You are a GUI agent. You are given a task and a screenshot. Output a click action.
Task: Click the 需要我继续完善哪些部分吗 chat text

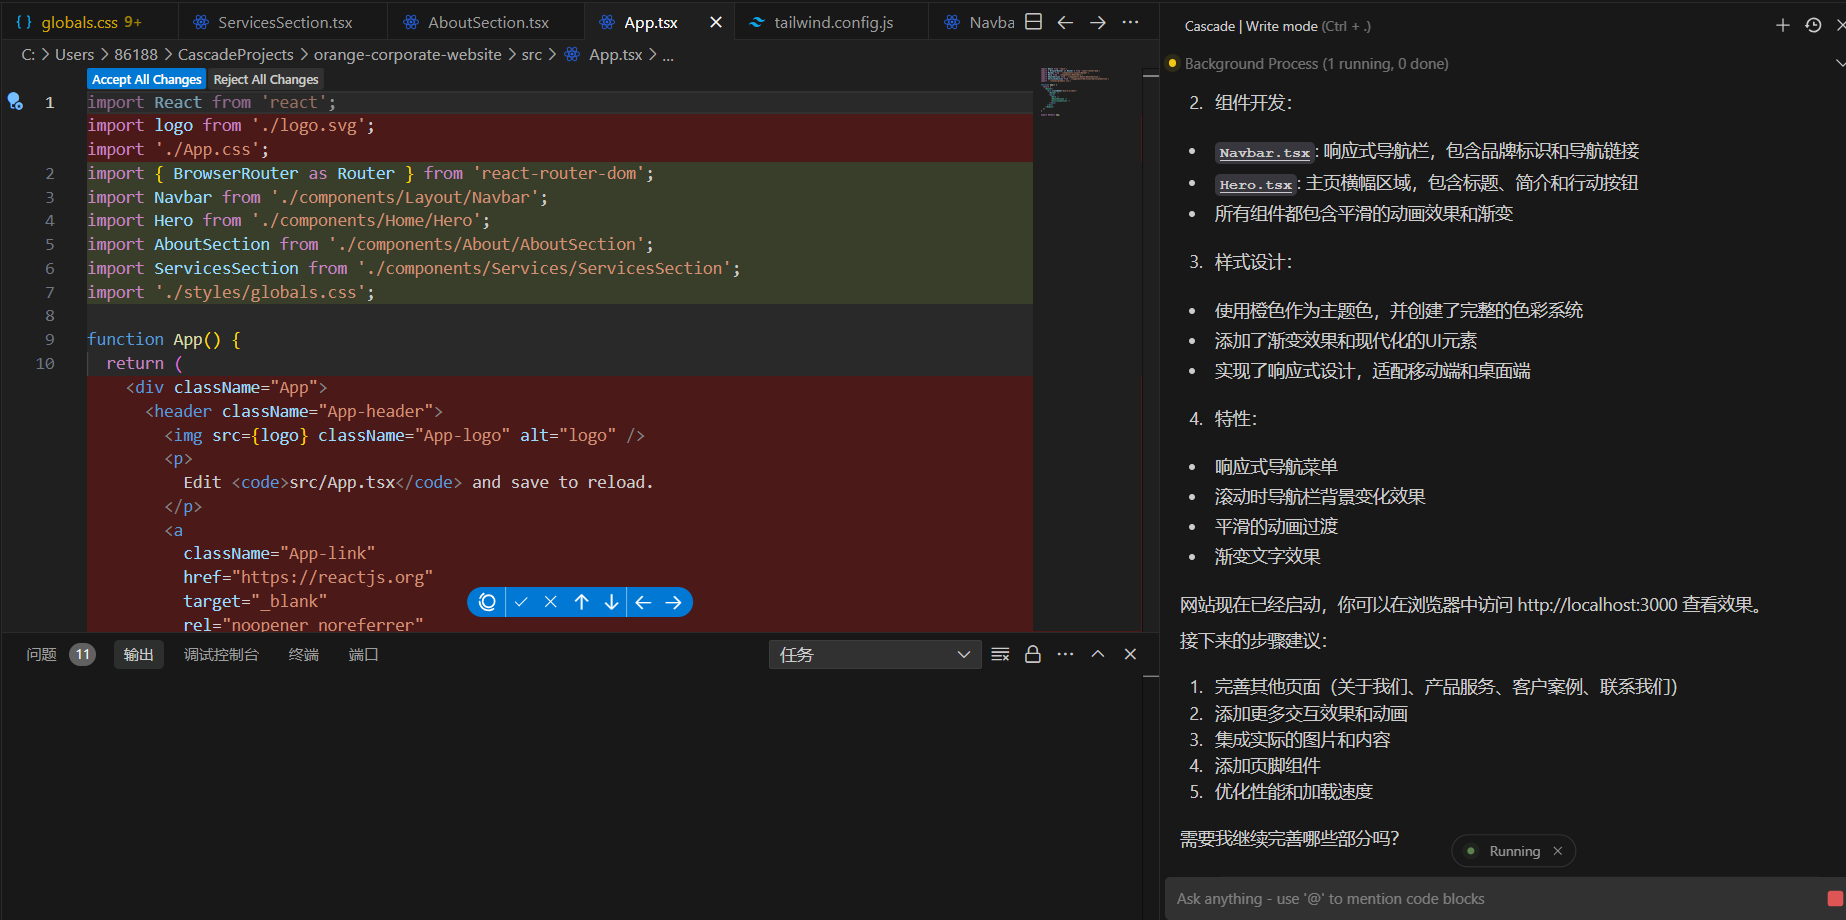(1290, 838)
